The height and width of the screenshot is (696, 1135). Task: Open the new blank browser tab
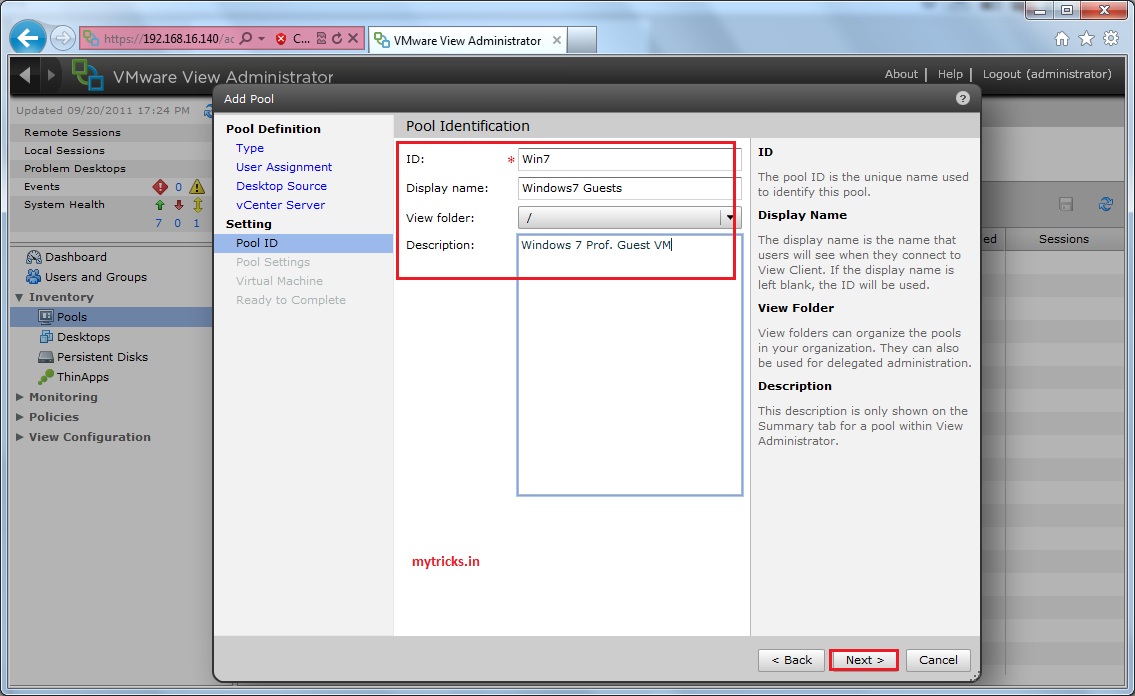tap(581, 40)
